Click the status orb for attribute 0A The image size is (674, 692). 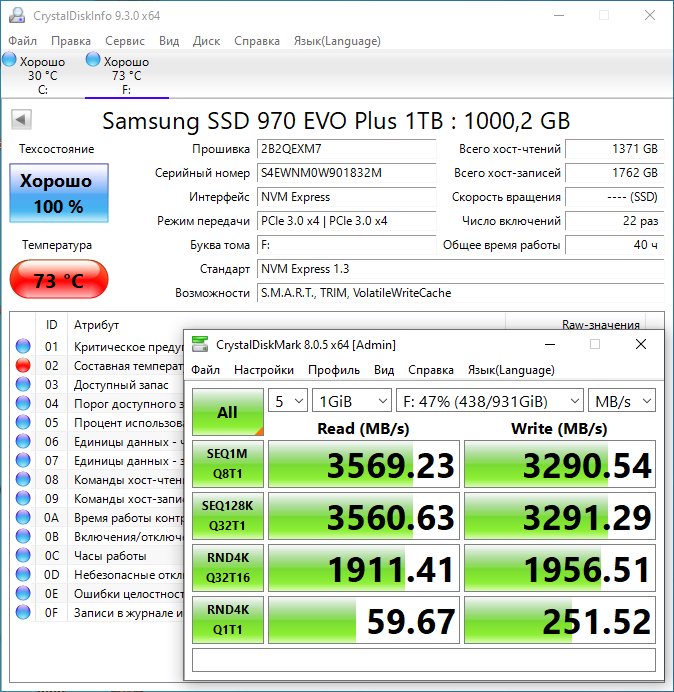(x=23, y=517)
